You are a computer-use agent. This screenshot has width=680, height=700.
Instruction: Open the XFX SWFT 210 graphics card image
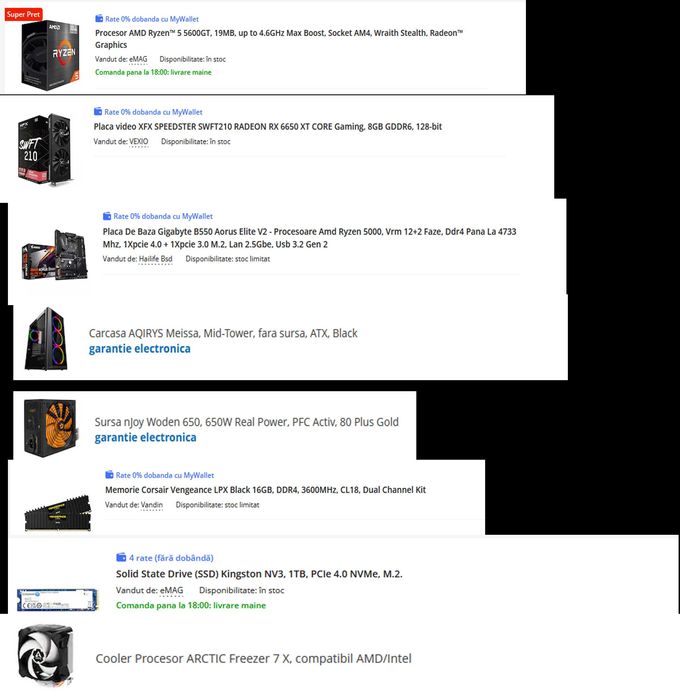(x=44, y=150)
